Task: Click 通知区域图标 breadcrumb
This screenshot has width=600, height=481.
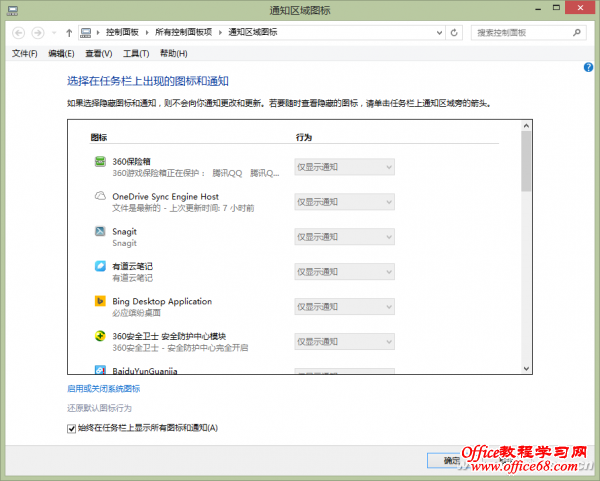Action: [x=253, y=33]
